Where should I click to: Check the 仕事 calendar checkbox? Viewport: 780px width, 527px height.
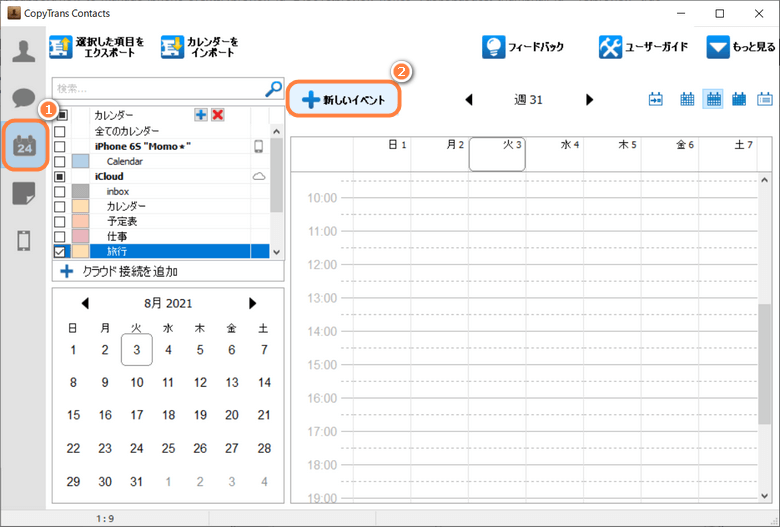(60, 236)
